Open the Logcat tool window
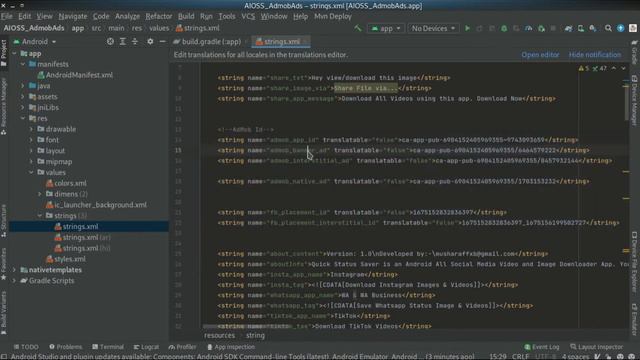 tap(146, 347)
